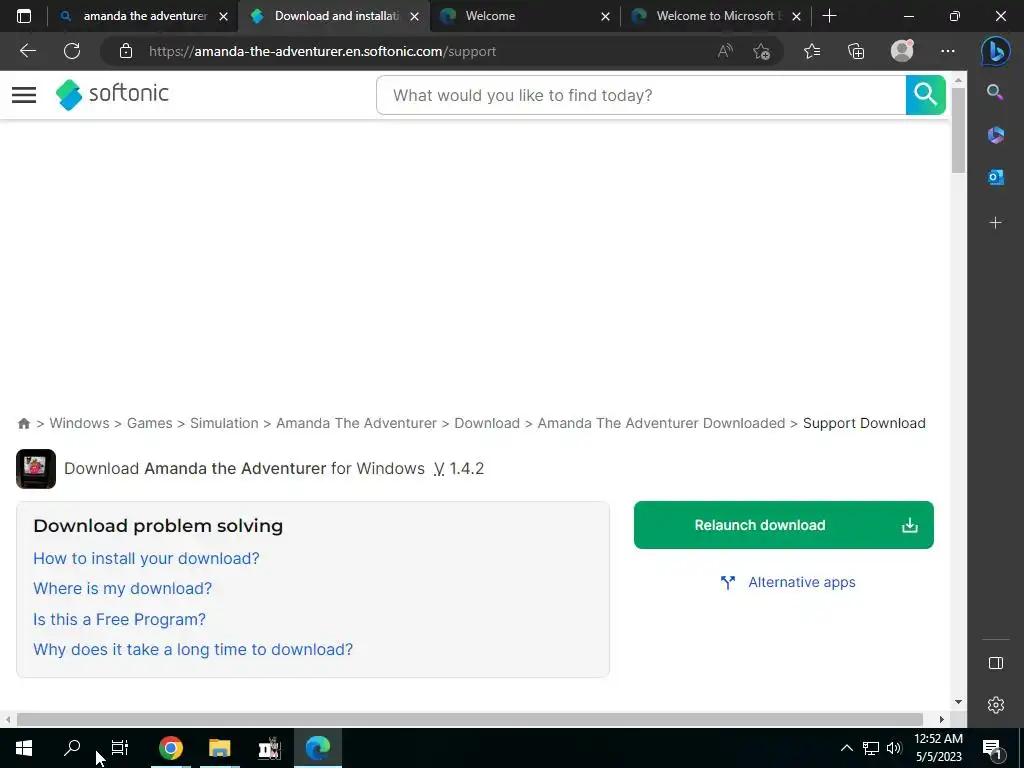Click the Relaunch download button
The height and width of the screenshot is (768, 1024).
pos(783,525)
